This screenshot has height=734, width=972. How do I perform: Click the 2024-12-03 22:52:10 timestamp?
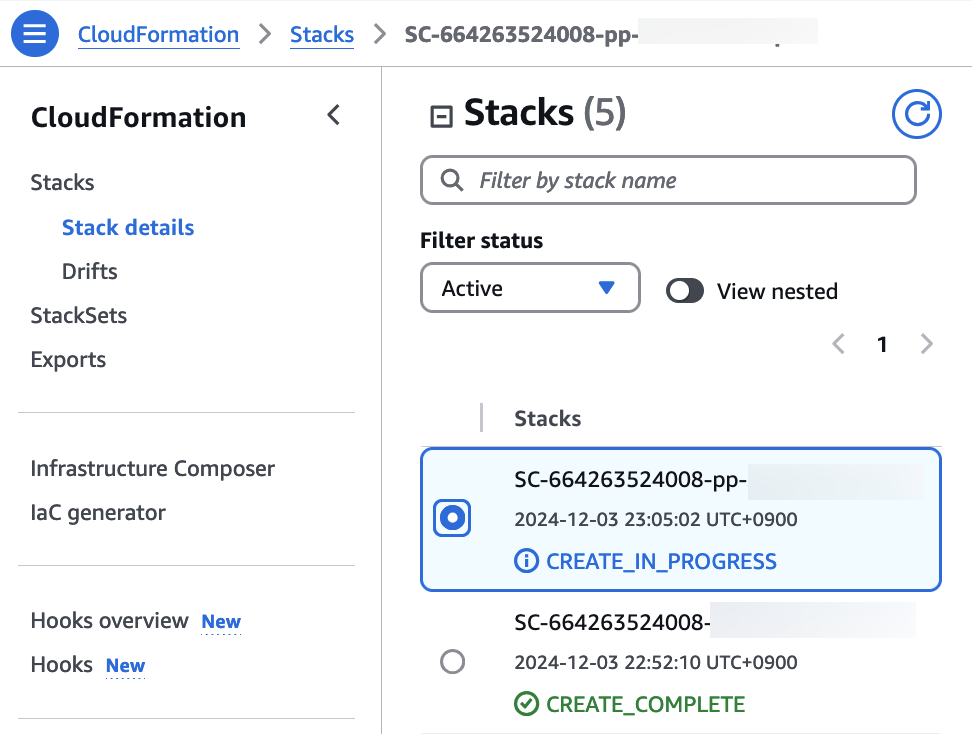point(656,662)
